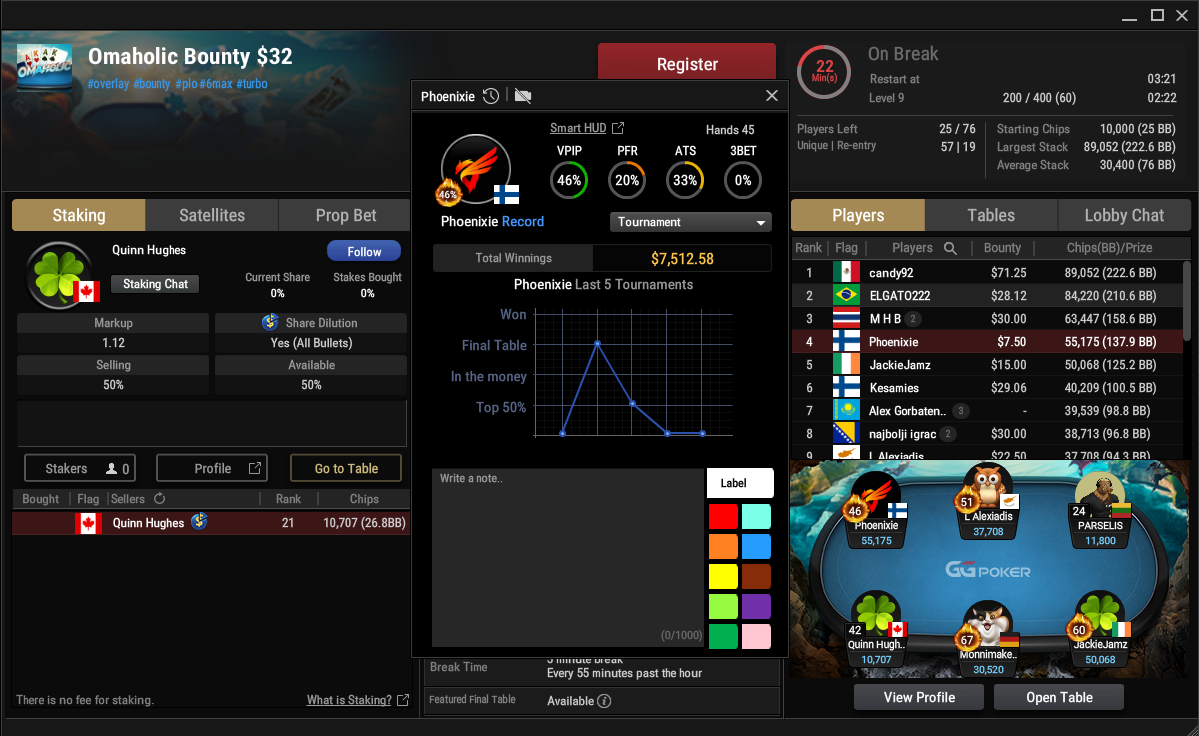Click Mexico flag beside candy92
Image resolution: width=1199 pixels, height=736 pixels.
846,273
